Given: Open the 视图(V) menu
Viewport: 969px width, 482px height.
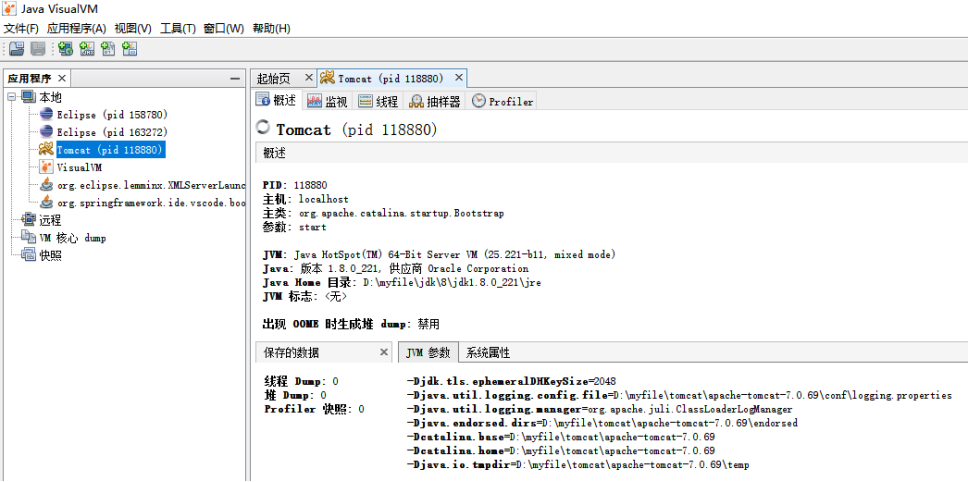Looking at the screenshot, I should 133,28.
